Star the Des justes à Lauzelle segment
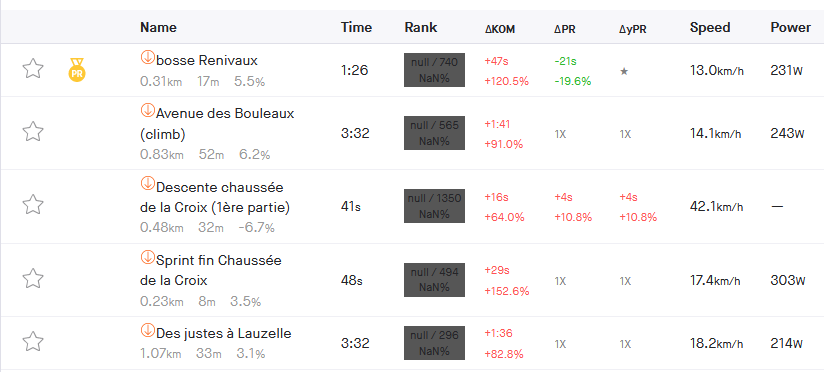The width and height of the screenshot is (824, 372). (33, 341)
